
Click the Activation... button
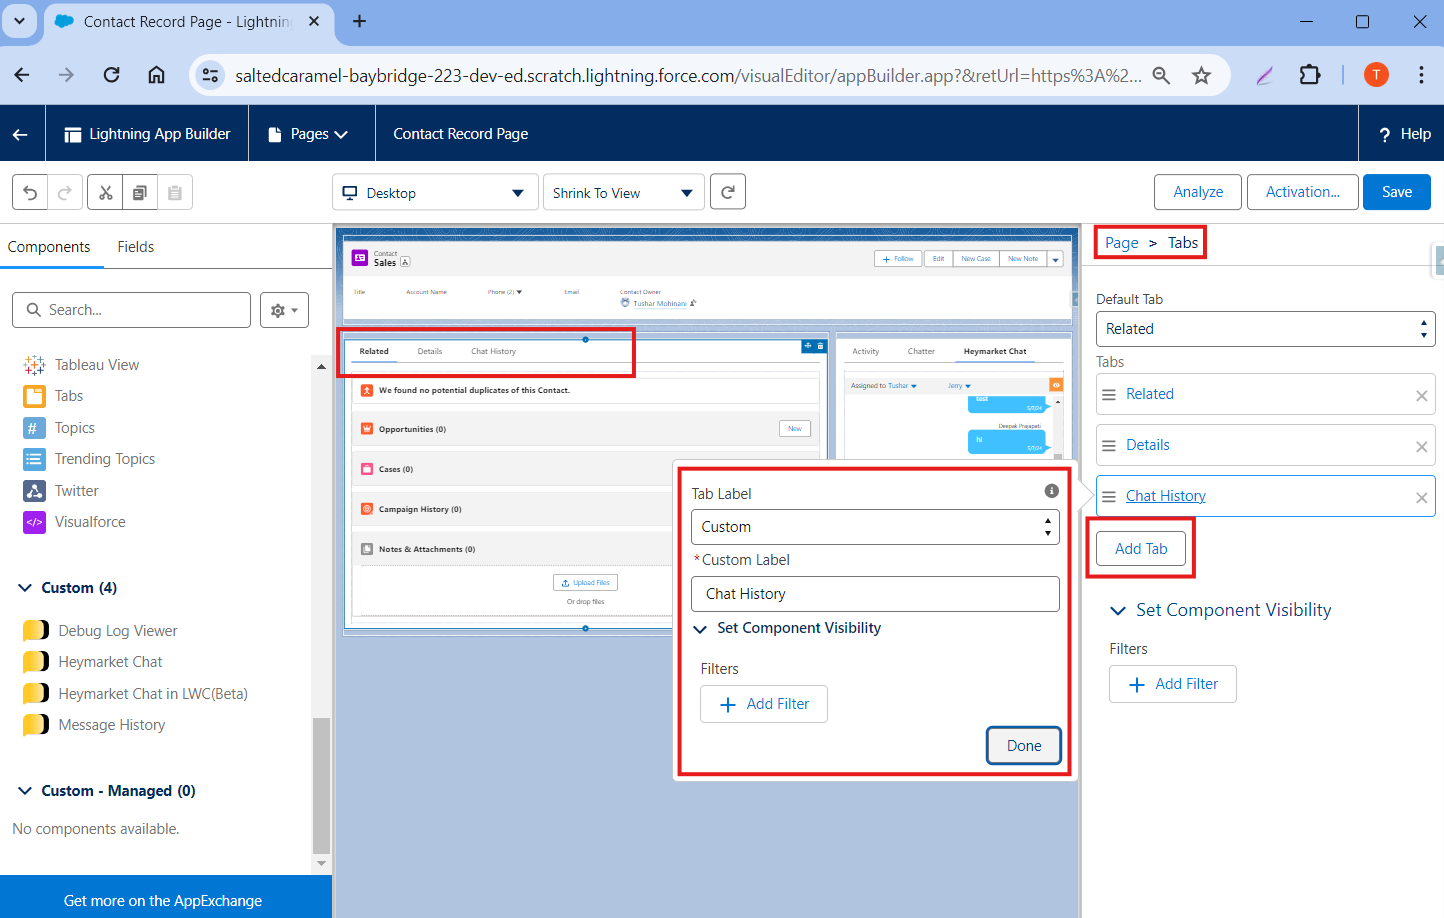pos(1303,192)
